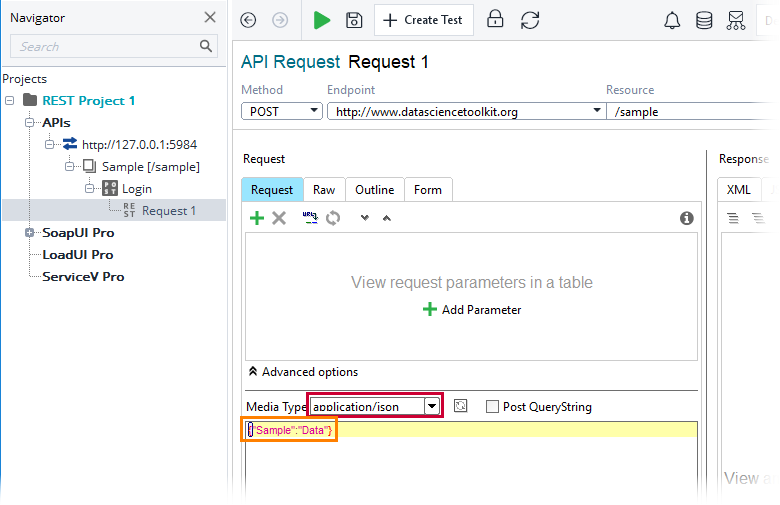
Task: Move the parameter down with the chevron
Action: click(x=365, y=218)
